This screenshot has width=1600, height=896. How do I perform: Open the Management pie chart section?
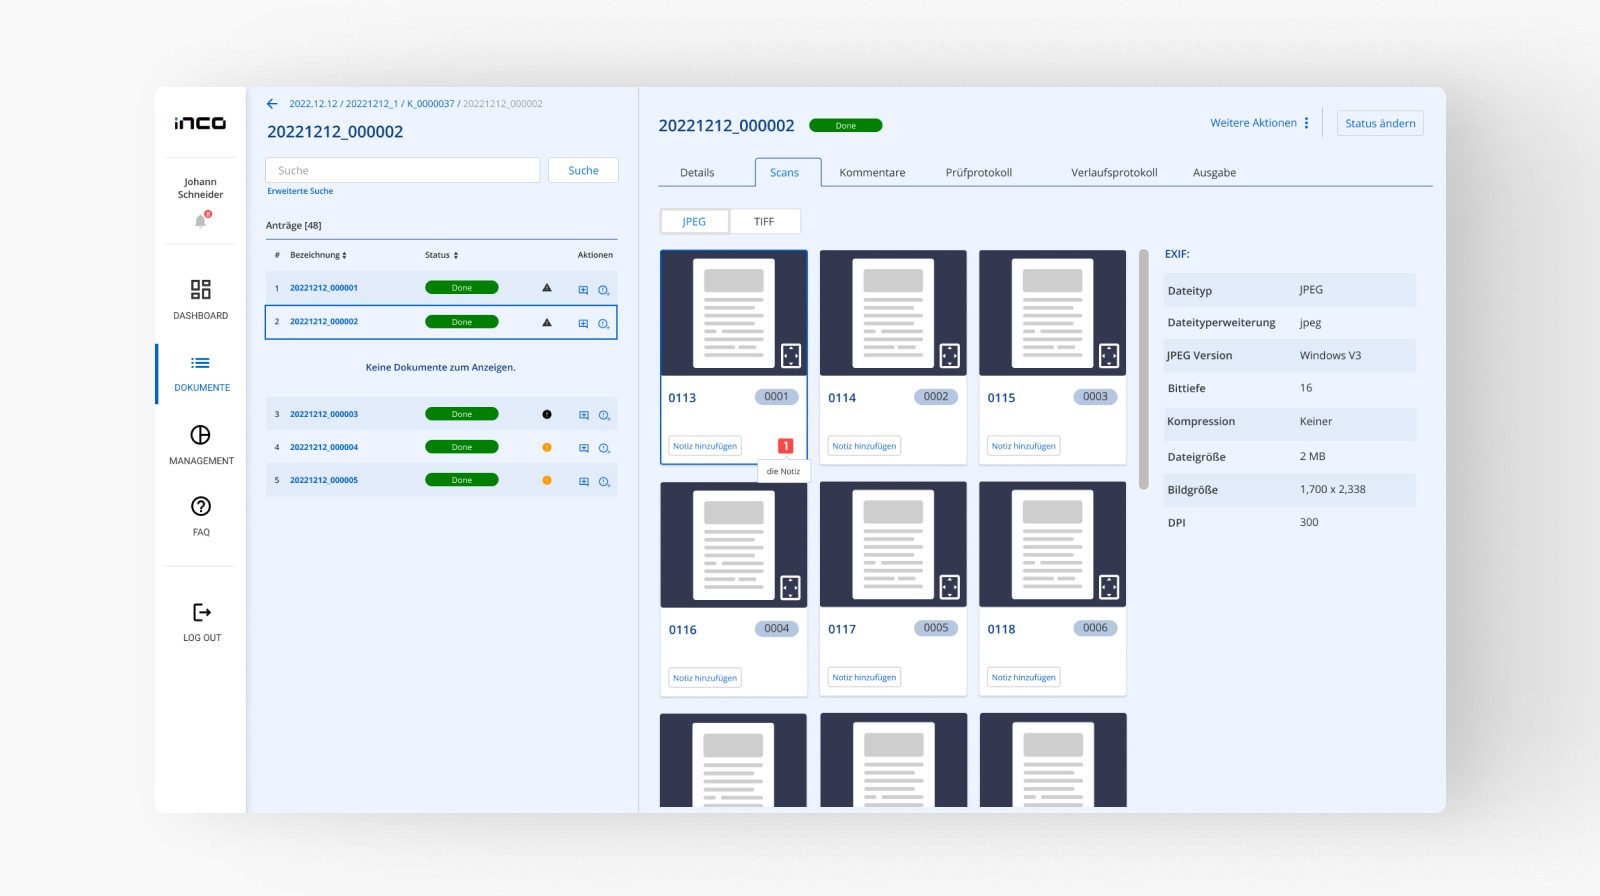coord(201,435)
